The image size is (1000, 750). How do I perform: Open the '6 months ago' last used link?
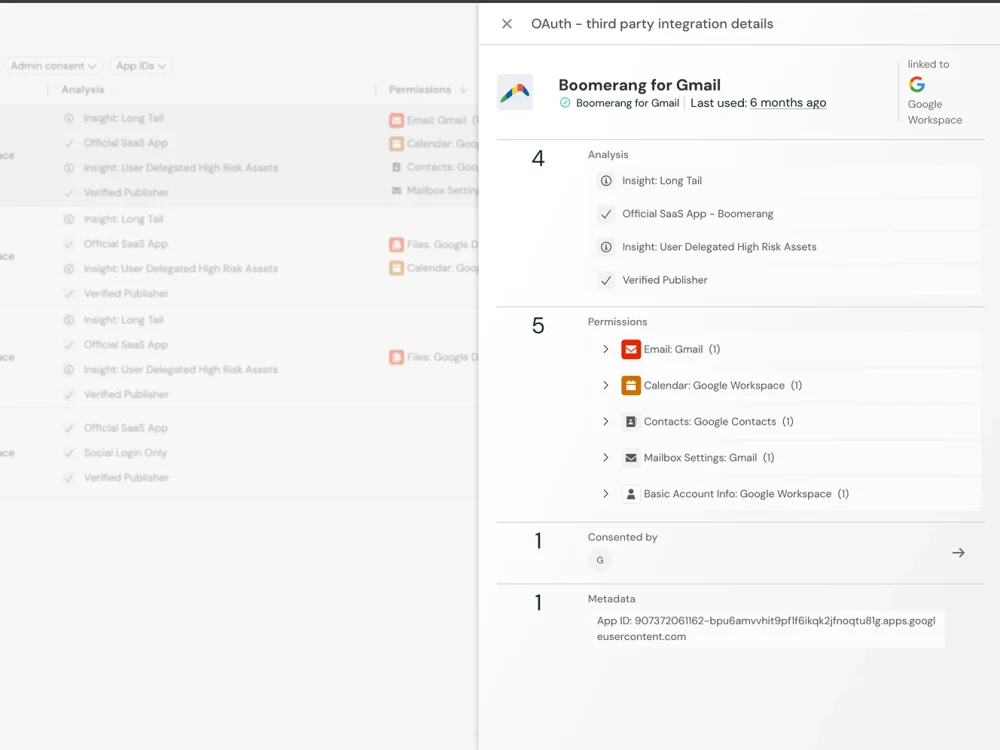coord(788,103)
